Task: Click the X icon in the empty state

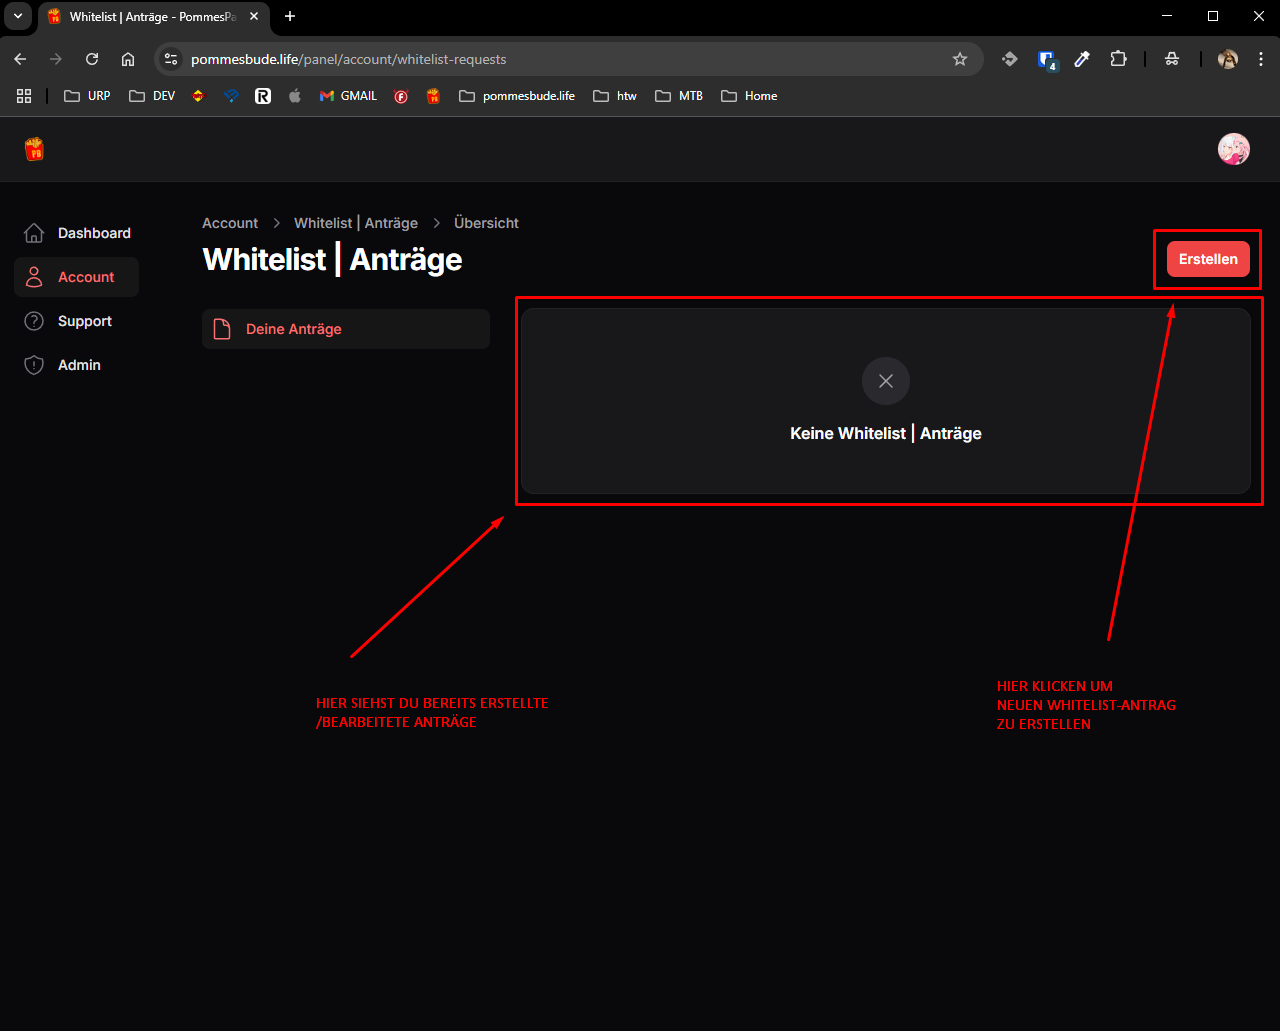Action: pos(886,381)
